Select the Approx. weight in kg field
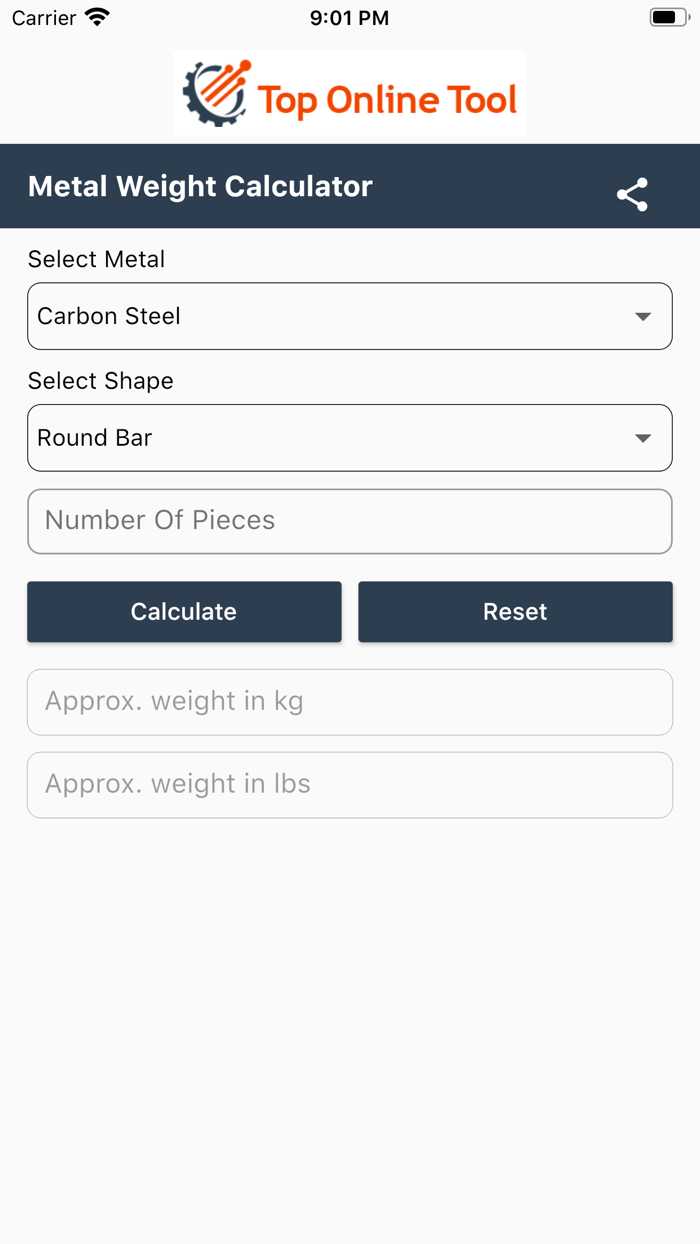 pos(349,701)
